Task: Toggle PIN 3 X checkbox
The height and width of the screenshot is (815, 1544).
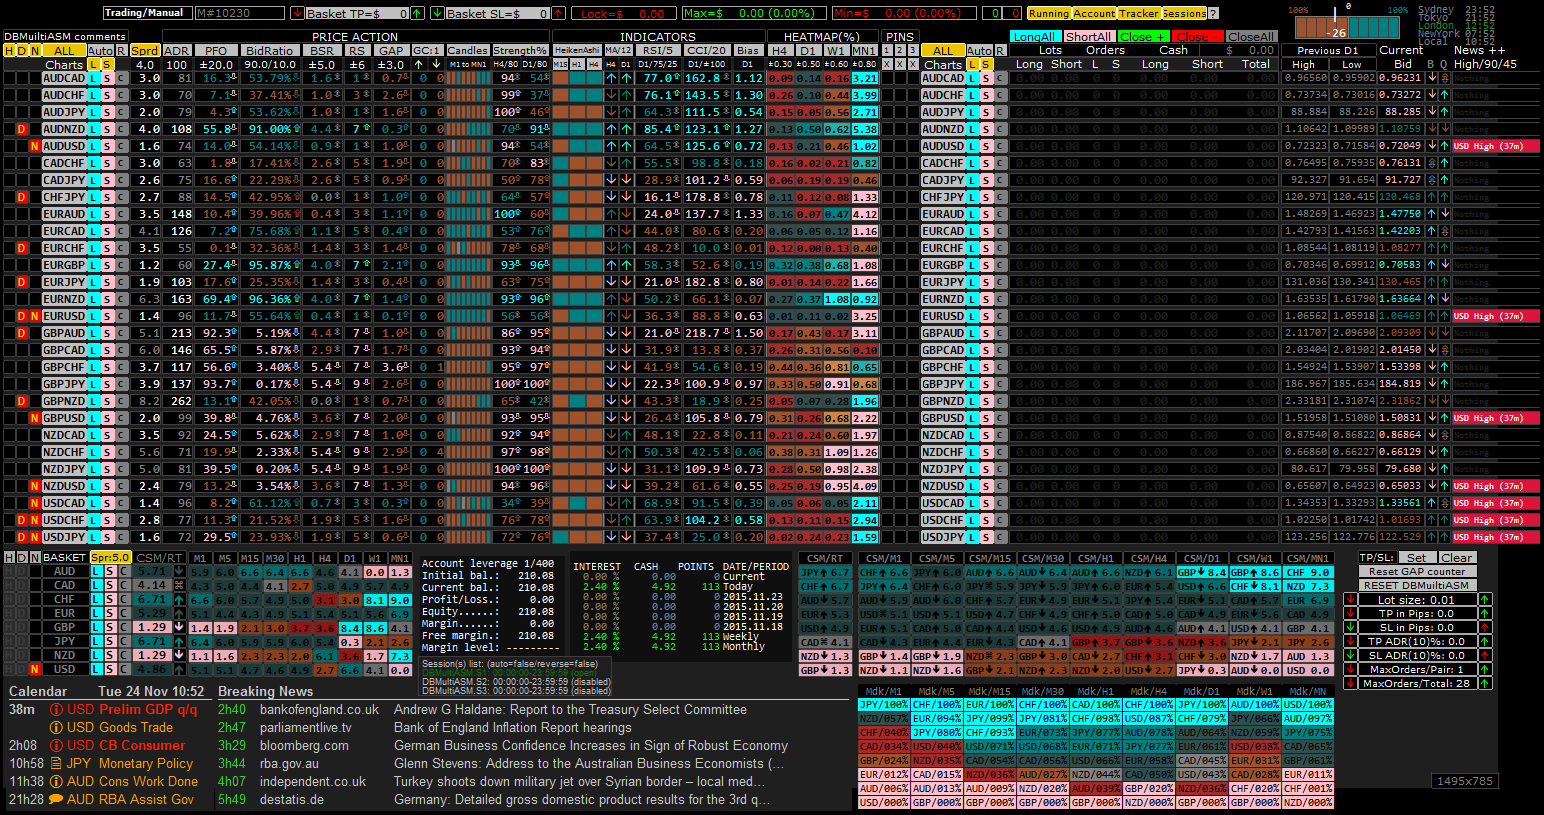Action: [x=913, y=64]
